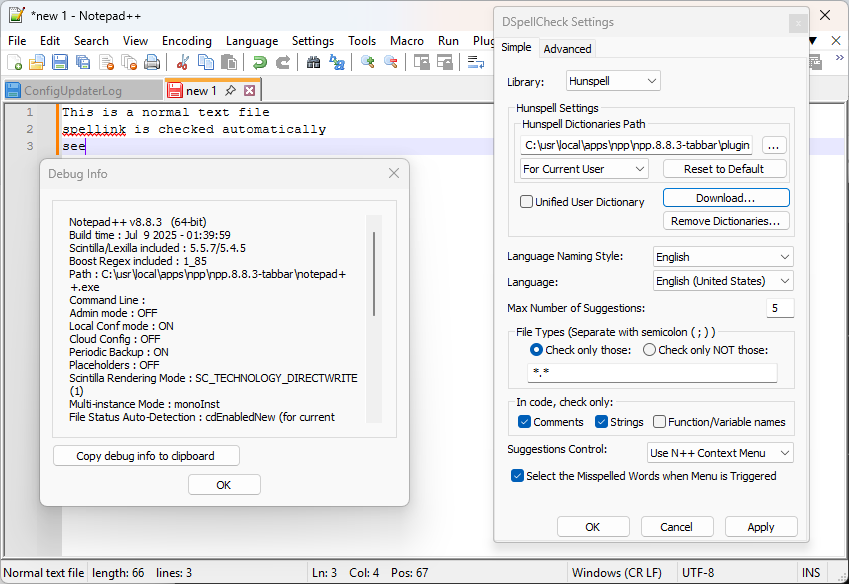Click the toolbar overflow chevron at far right
The image size is (849, 584).
pyautogui.click(x=839, y=57)
